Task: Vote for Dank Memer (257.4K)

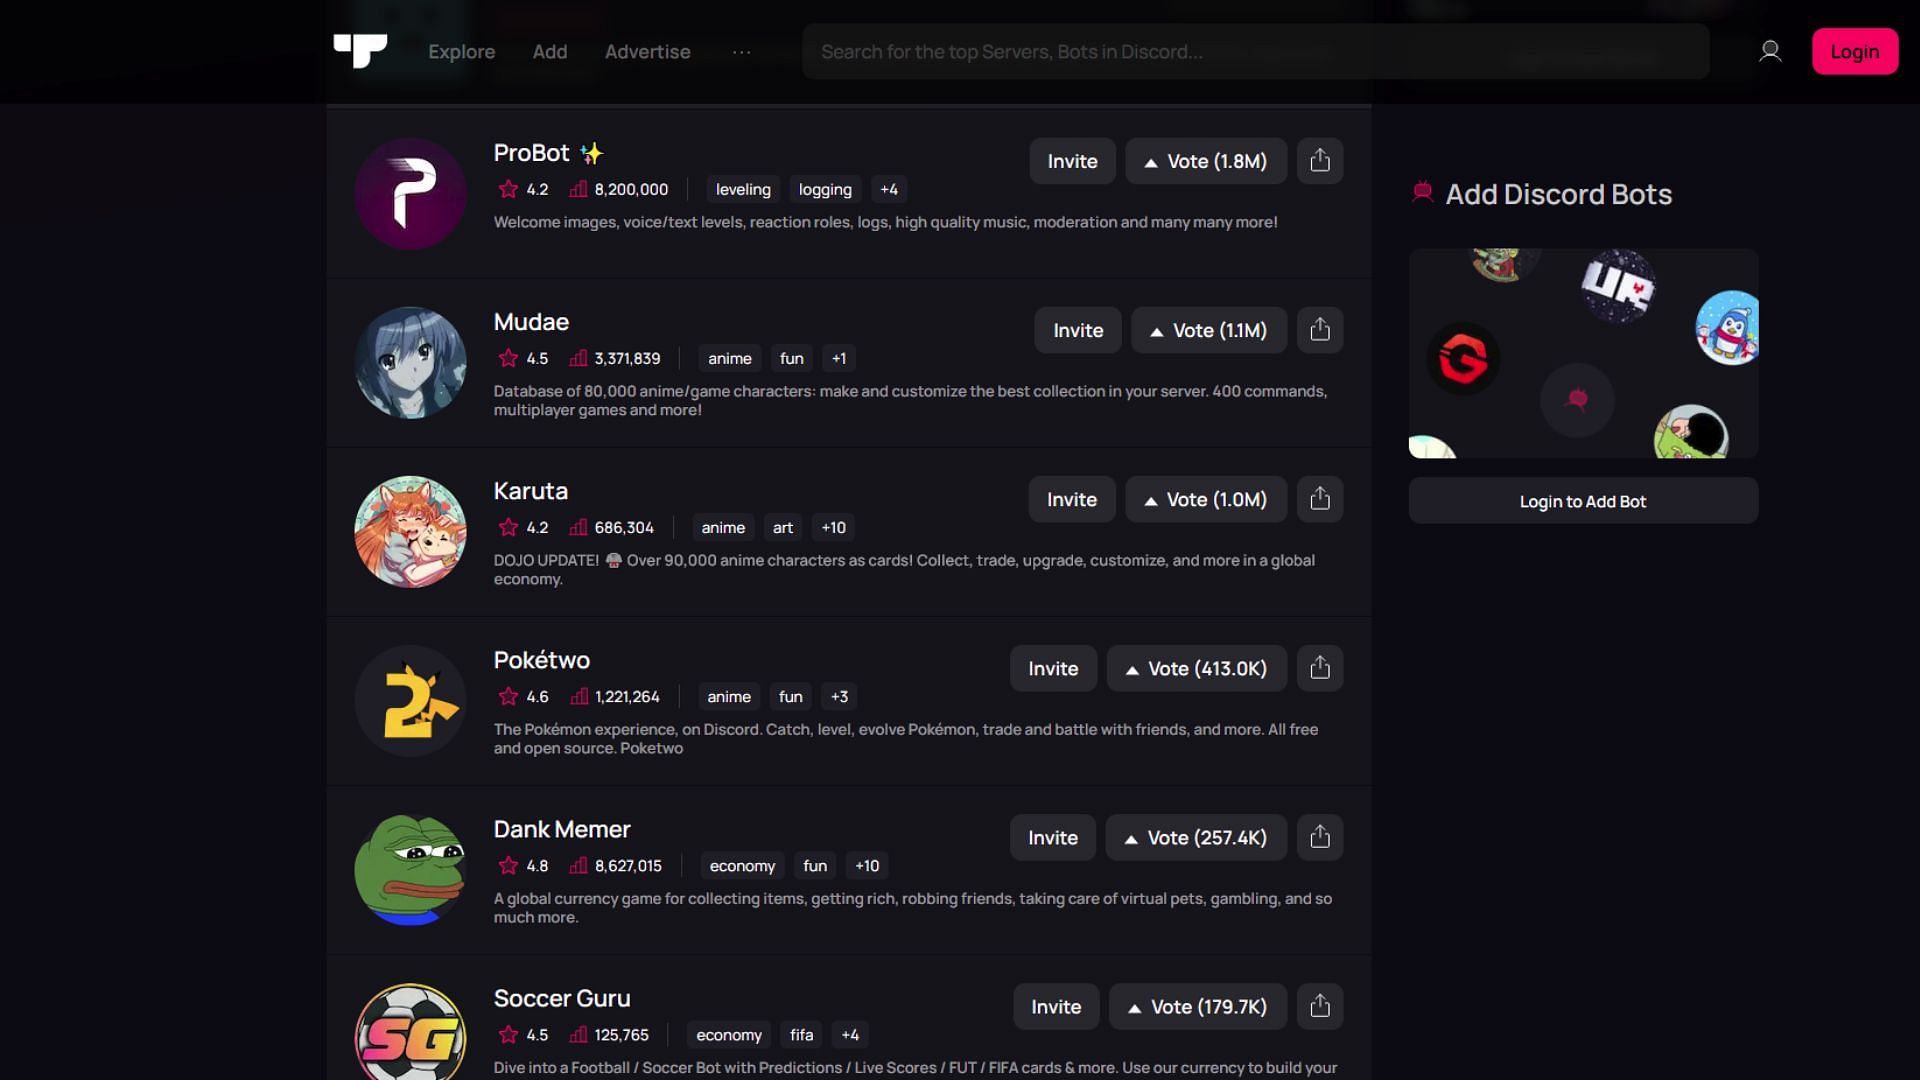Action: 1196,837
